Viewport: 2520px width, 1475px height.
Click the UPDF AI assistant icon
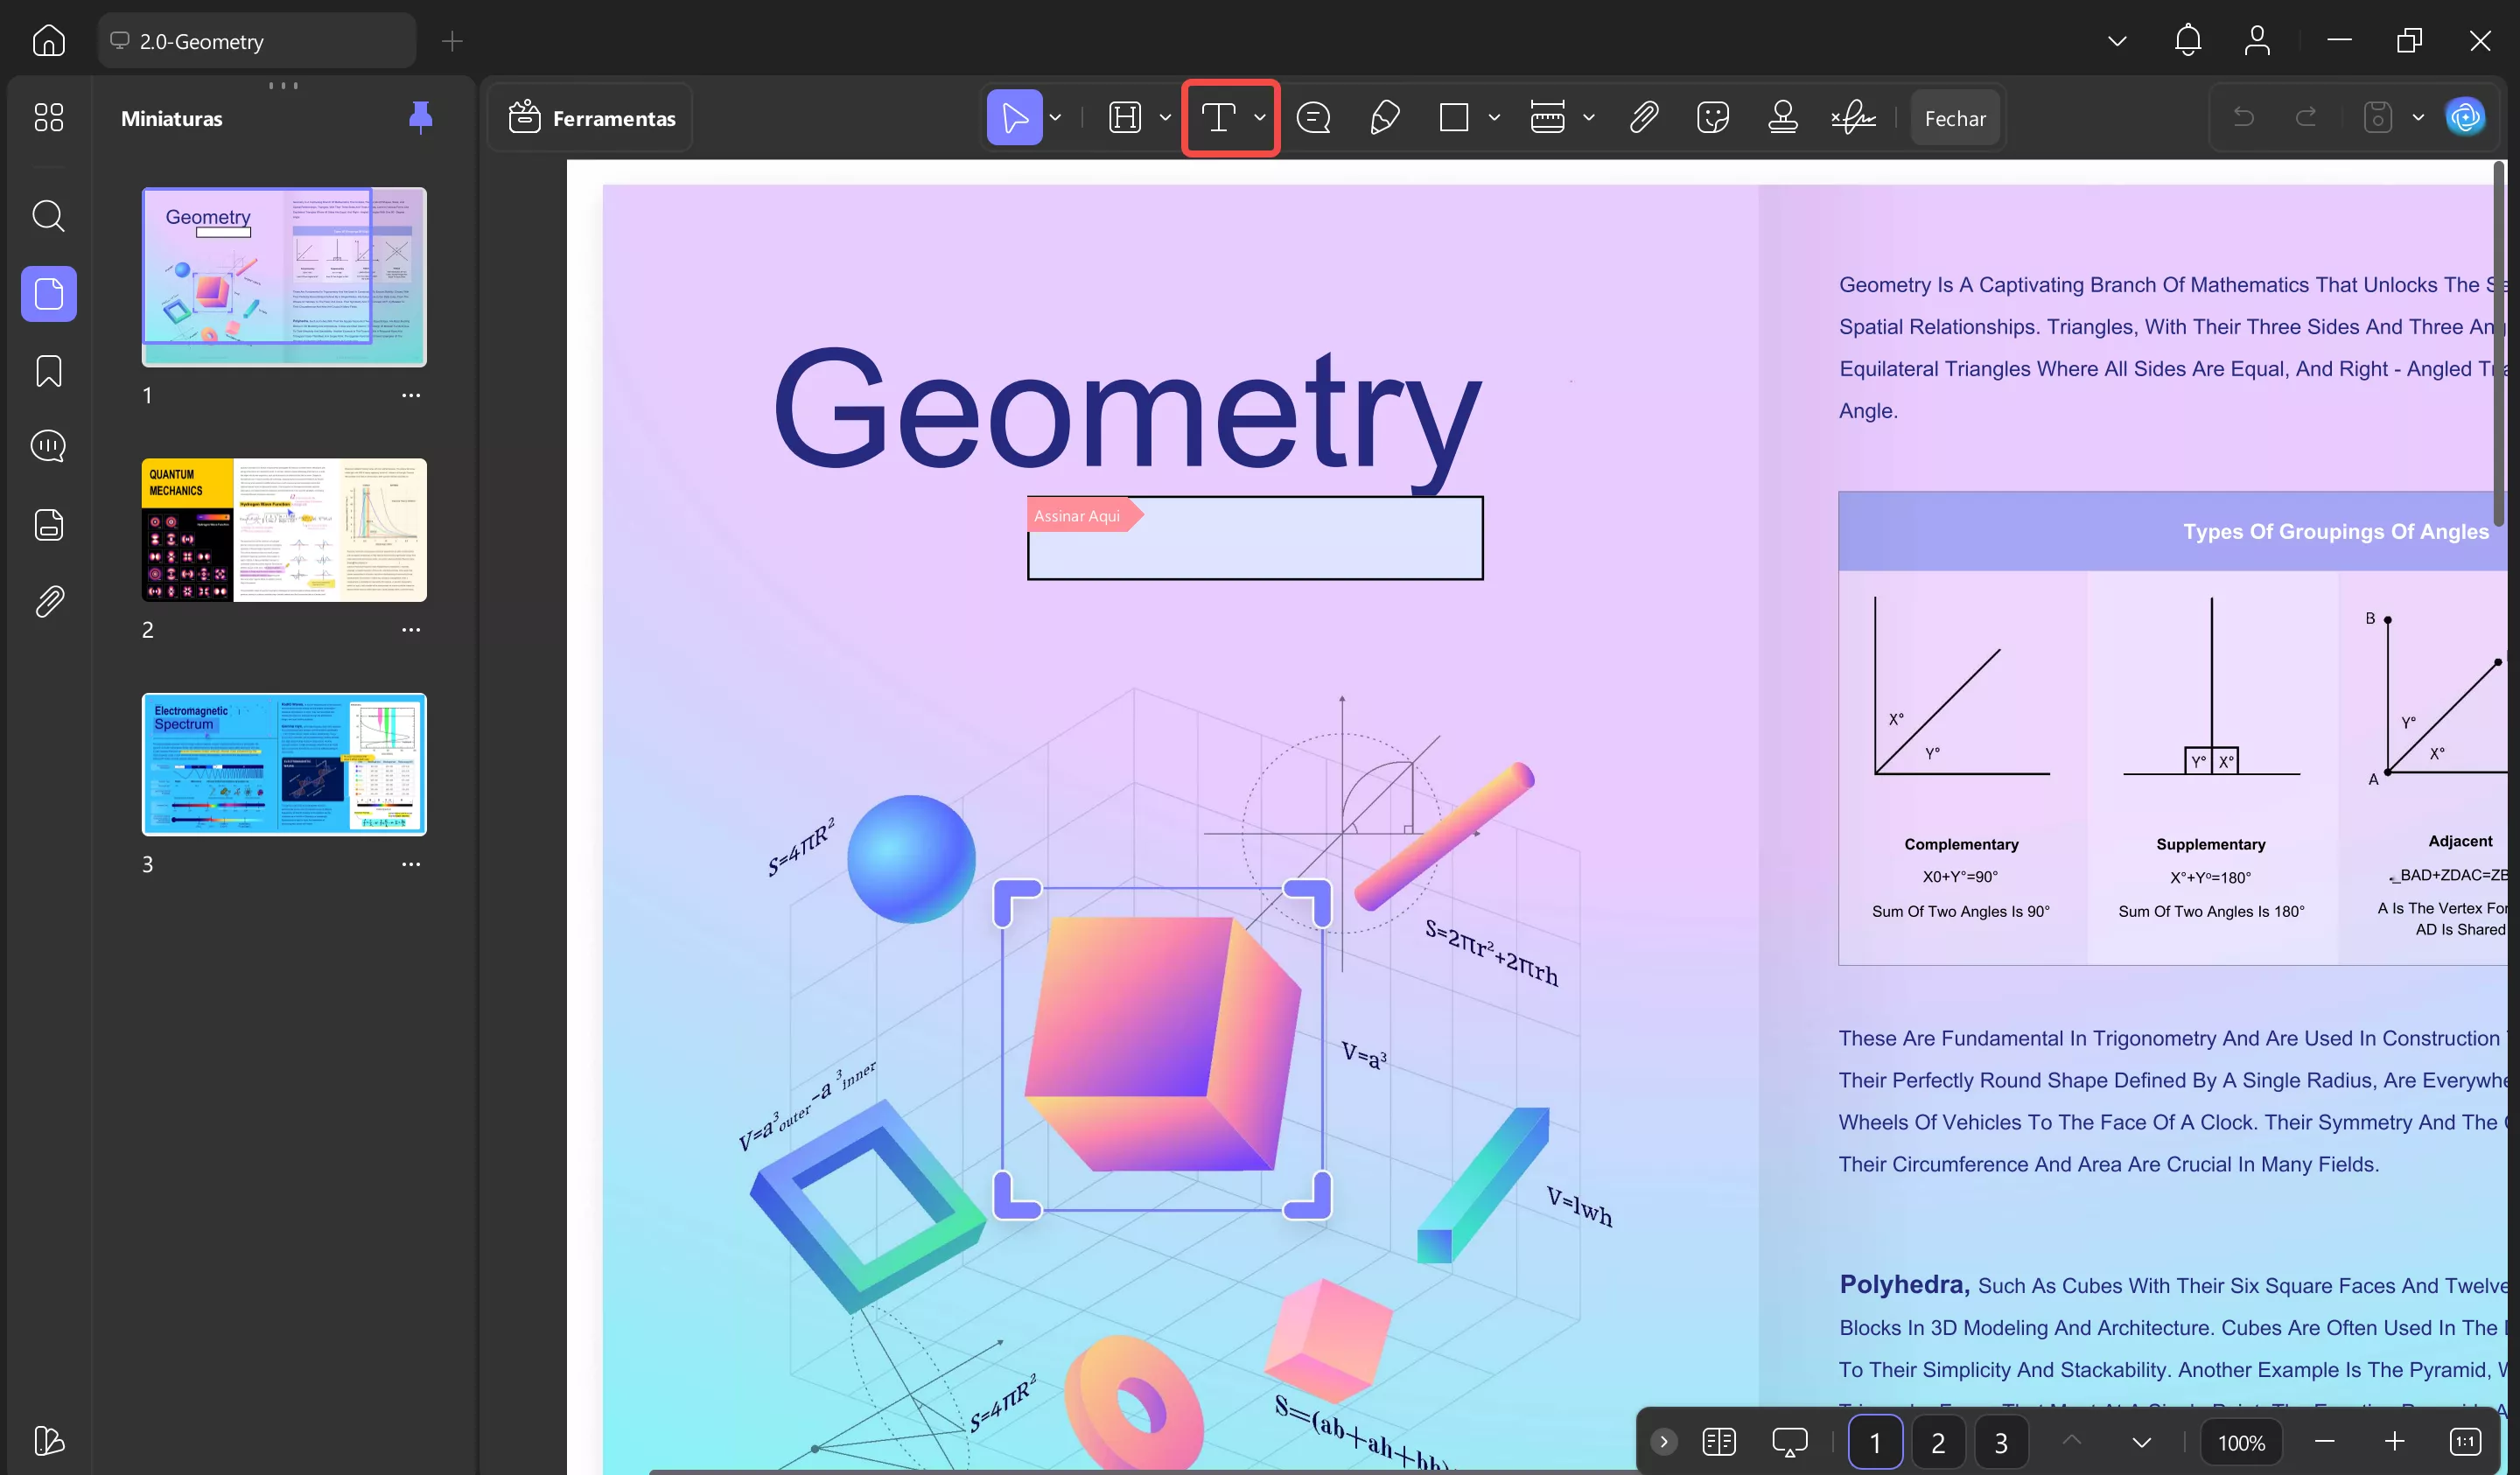[2465, 118]
